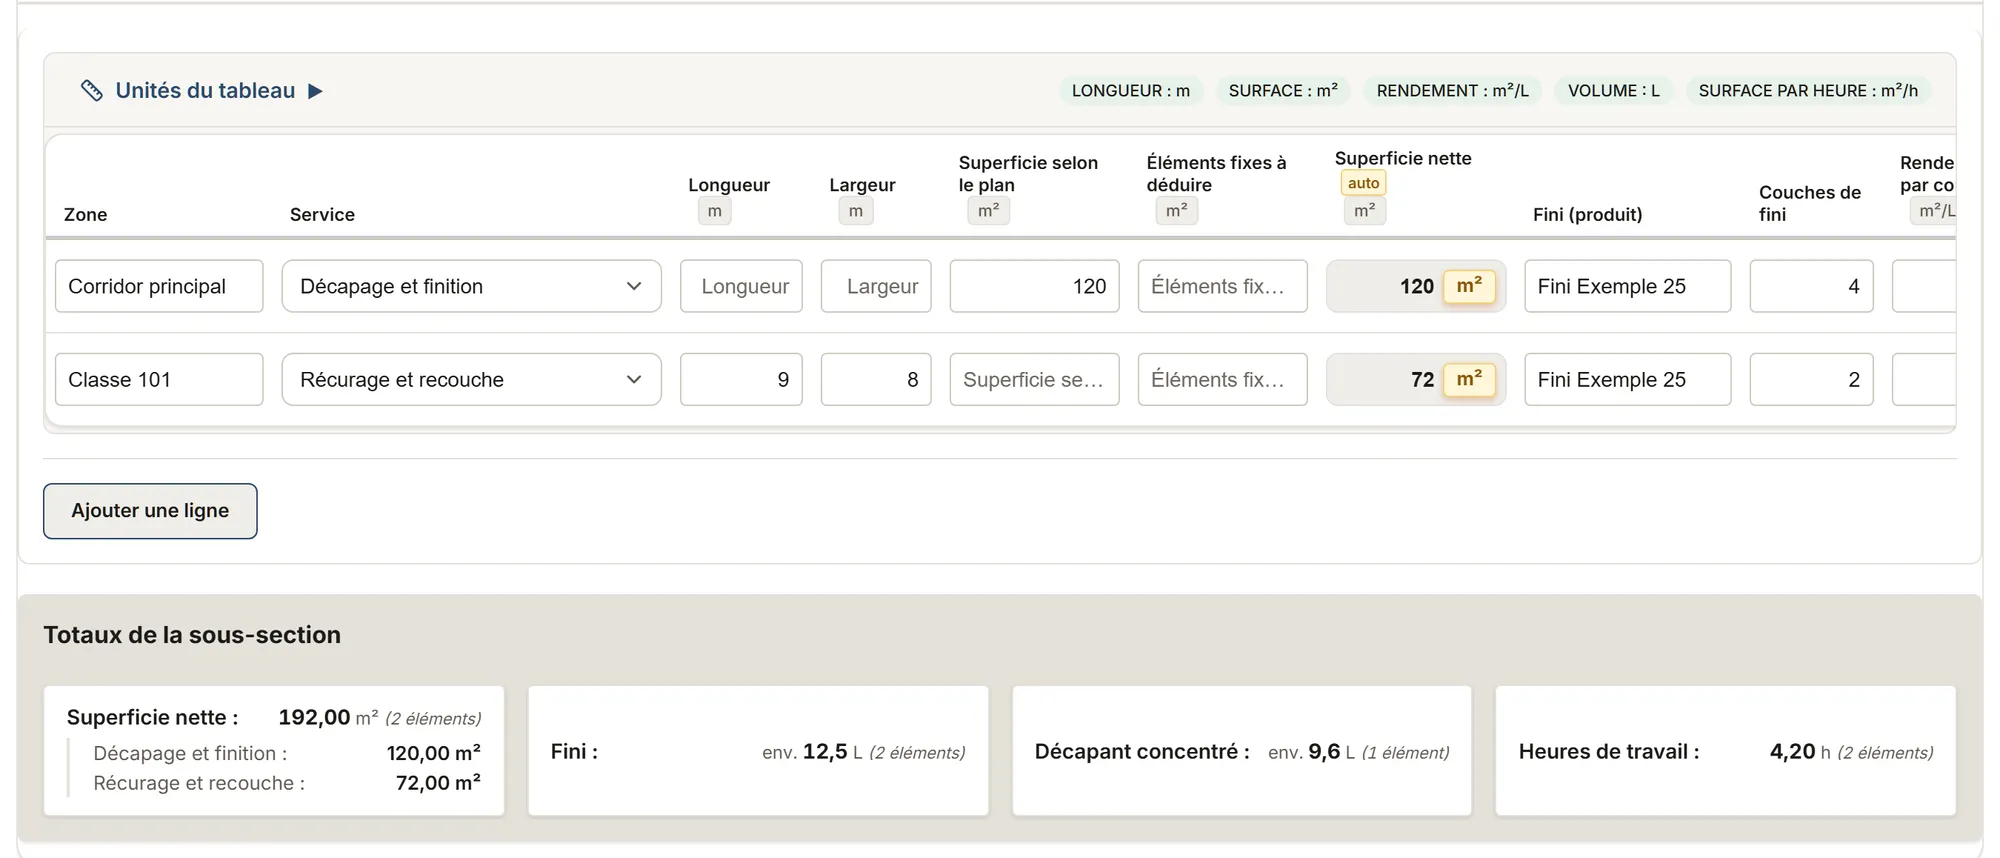This screenshot has height=858, width=2000.
Task: Edit the Classe 101 zone field
Action: (159, 379)
